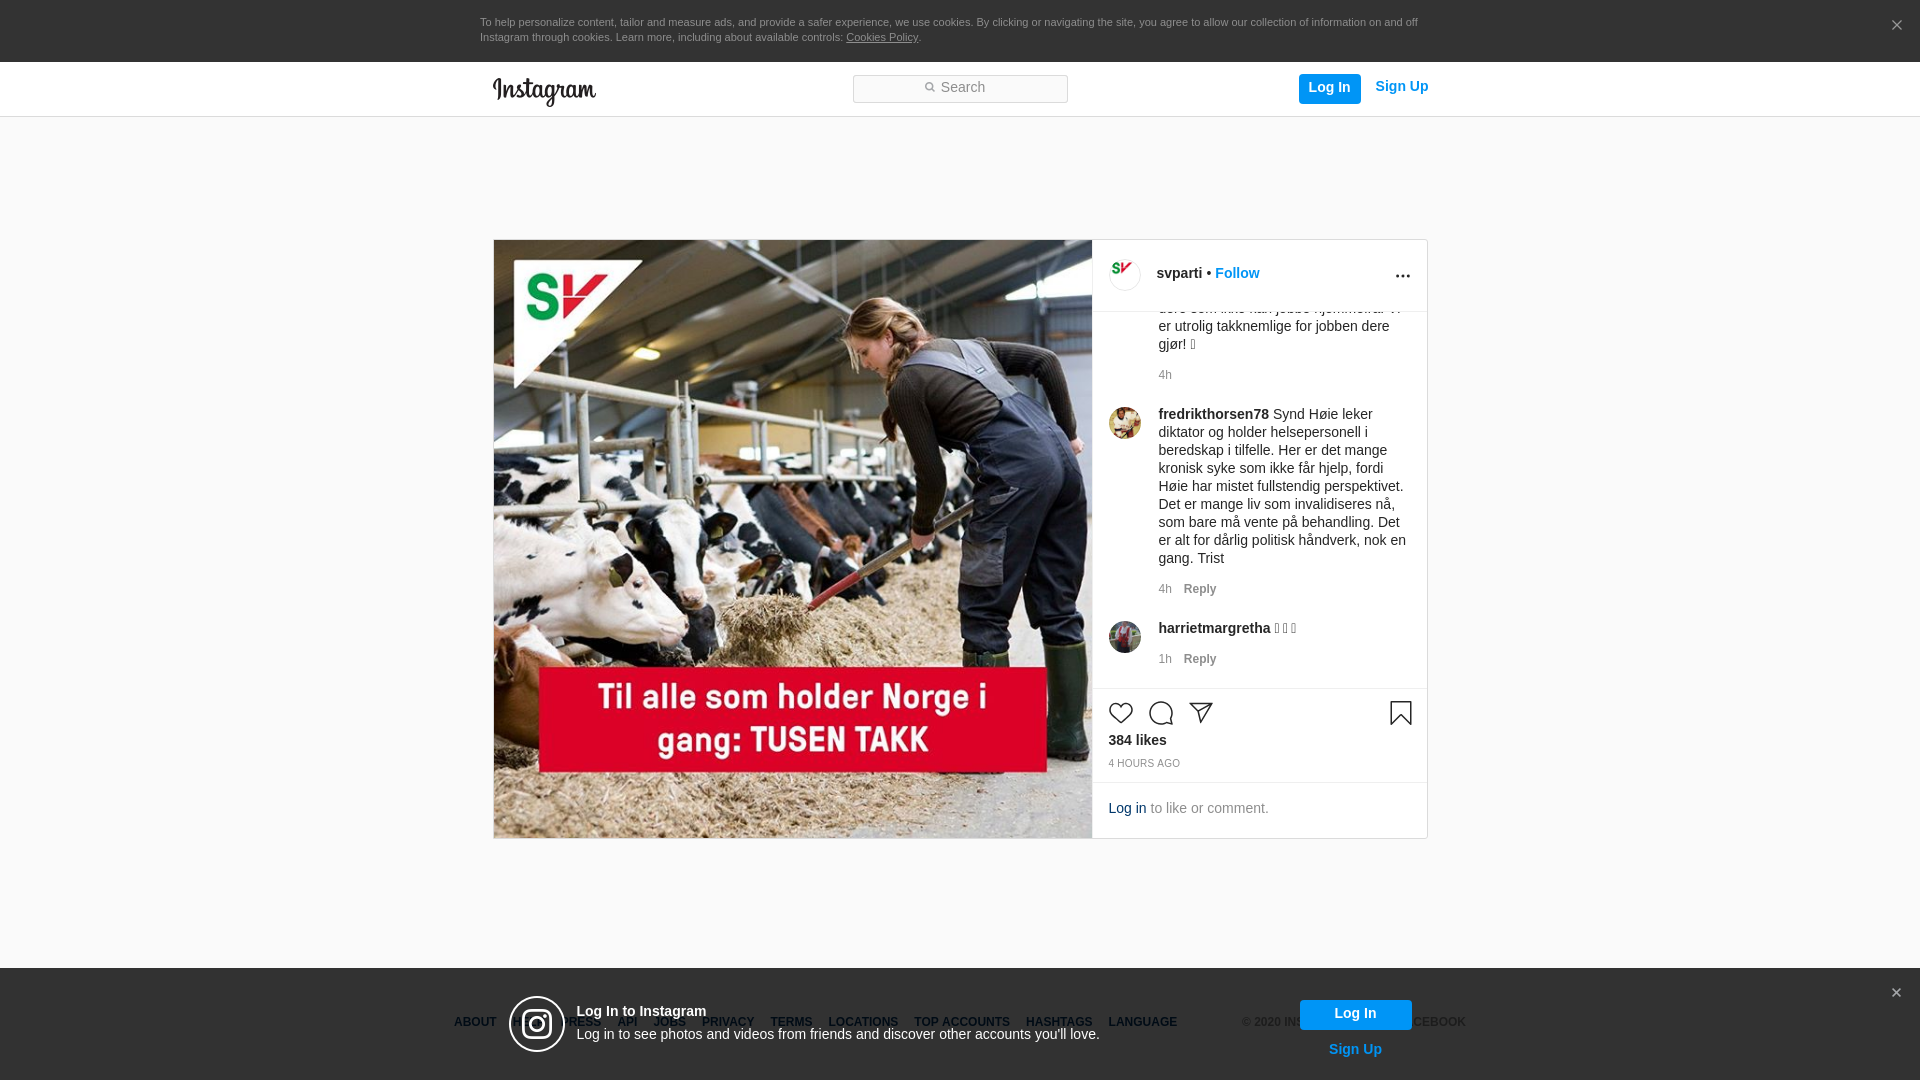Share the post with the paper plane icon
This screenshot has width=1920, height=1080.
(x=1200, y=713)
